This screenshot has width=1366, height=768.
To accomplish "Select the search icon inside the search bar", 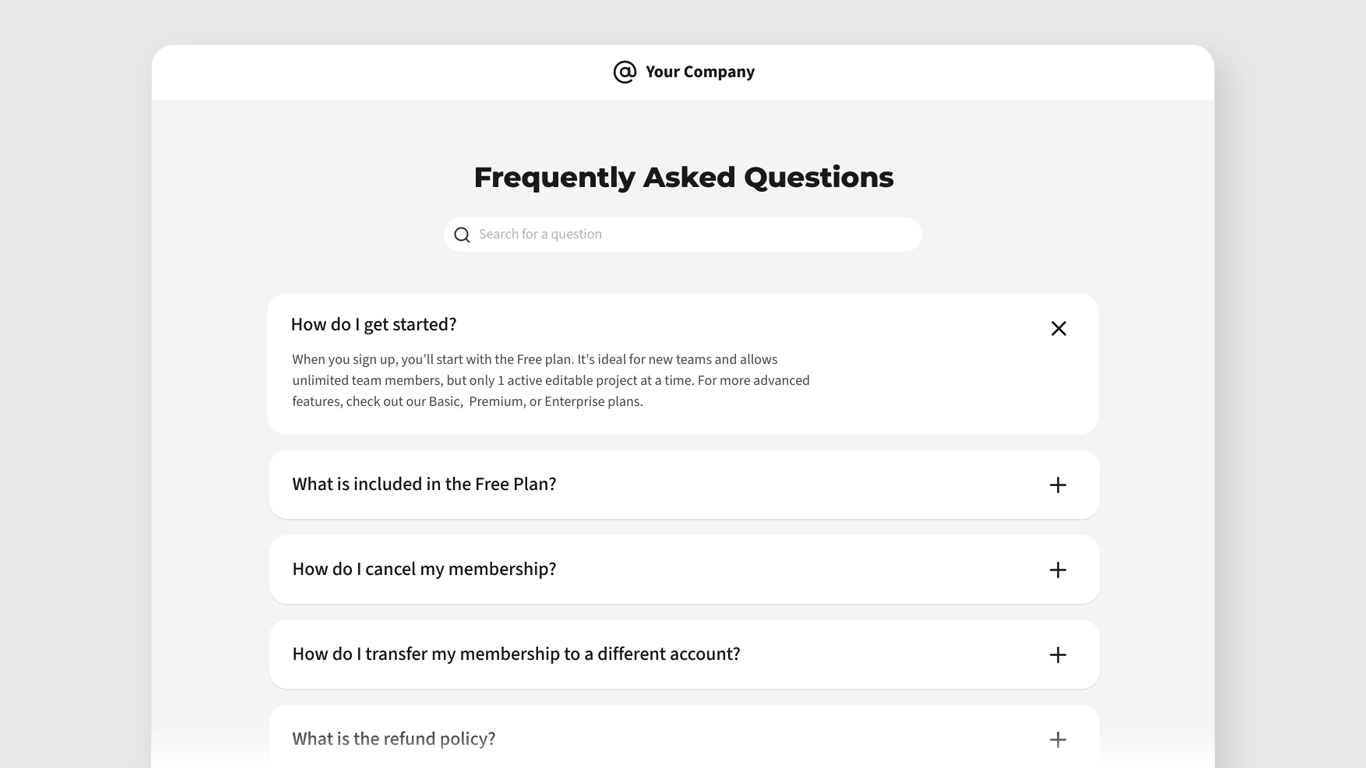I will [461, 234].
